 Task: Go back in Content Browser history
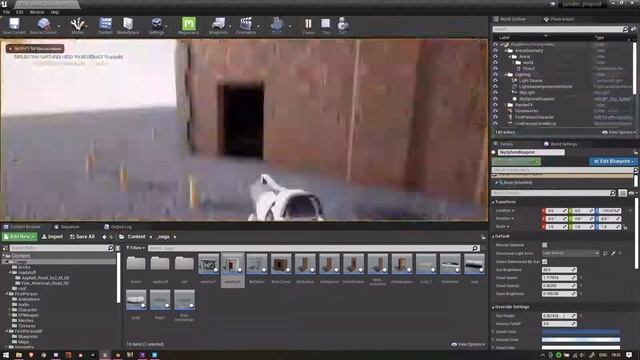click(x=104, y=237)
